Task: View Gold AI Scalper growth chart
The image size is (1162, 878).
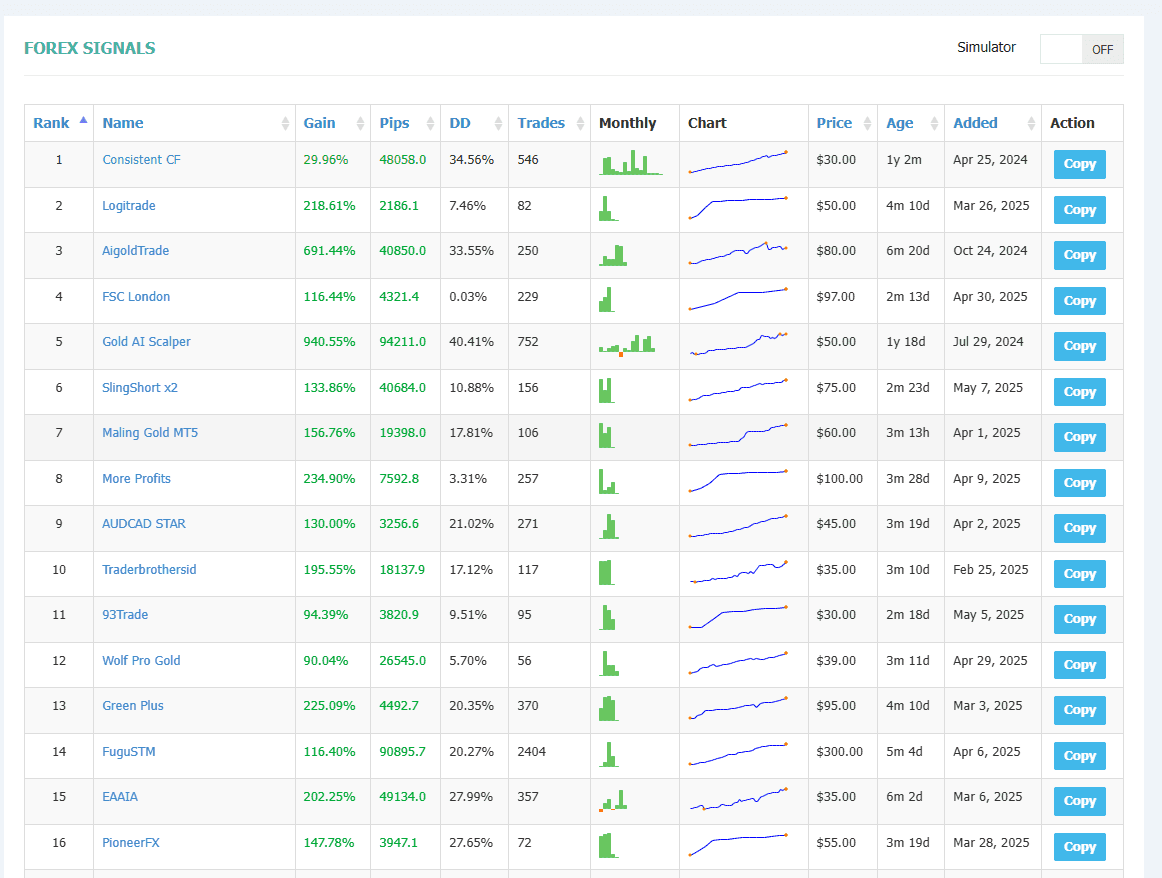Action: coord(738,344)
